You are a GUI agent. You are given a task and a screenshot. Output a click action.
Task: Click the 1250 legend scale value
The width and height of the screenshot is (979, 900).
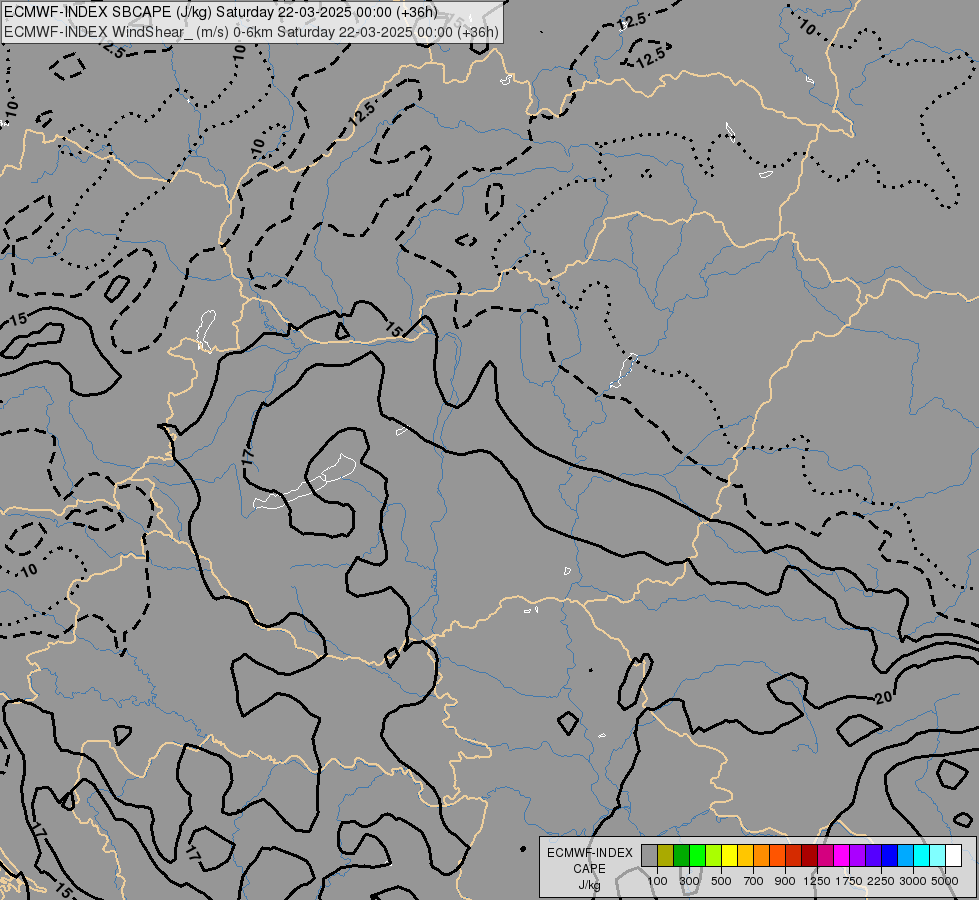pyautogui.click(x=817, y=881)
